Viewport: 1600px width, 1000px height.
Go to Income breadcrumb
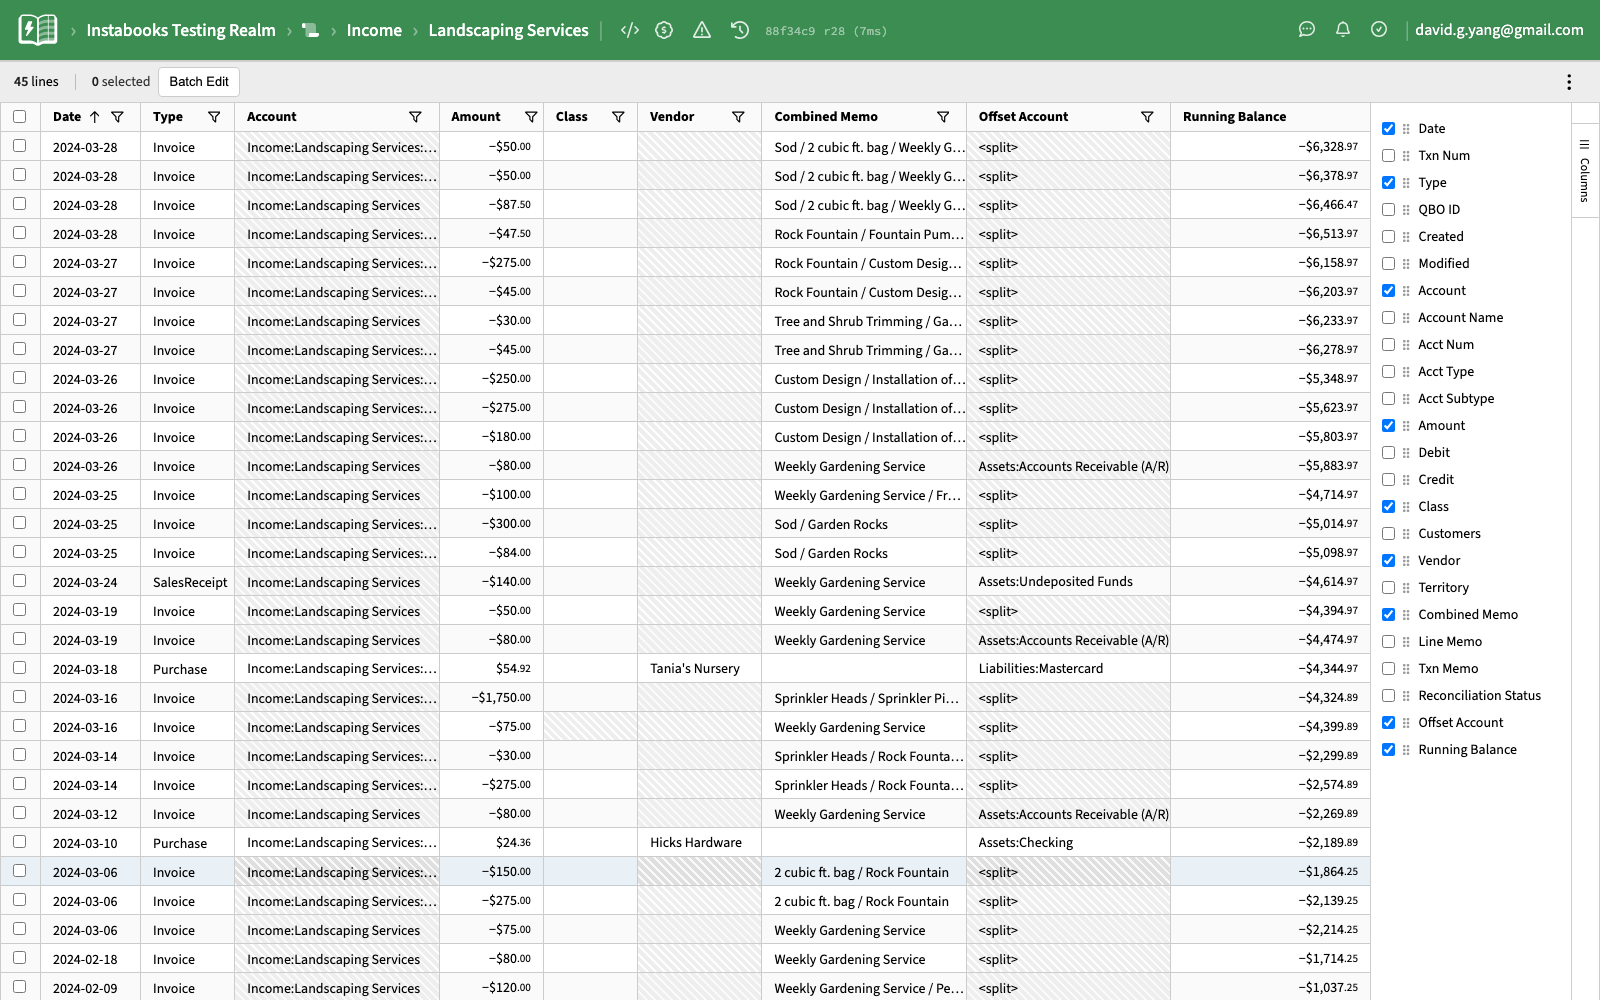(x=374, y=30)
